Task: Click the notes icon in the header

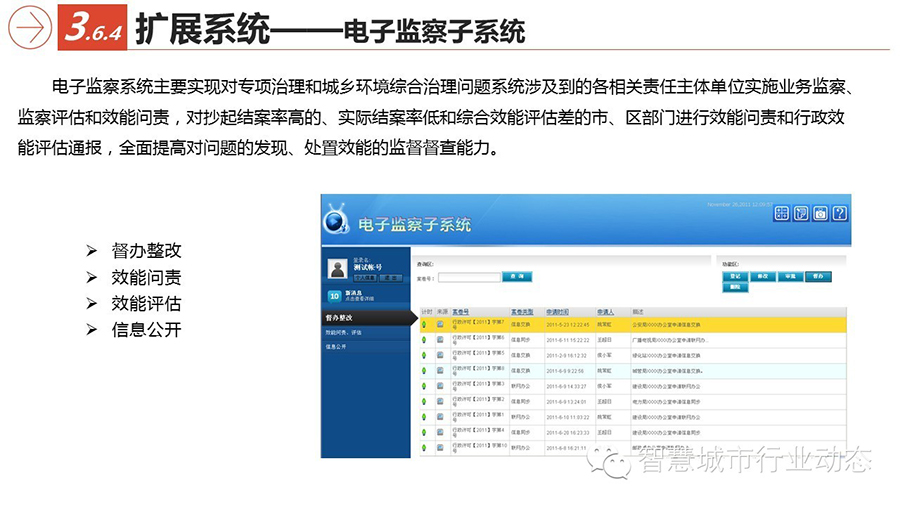Action: pos(801,213)
